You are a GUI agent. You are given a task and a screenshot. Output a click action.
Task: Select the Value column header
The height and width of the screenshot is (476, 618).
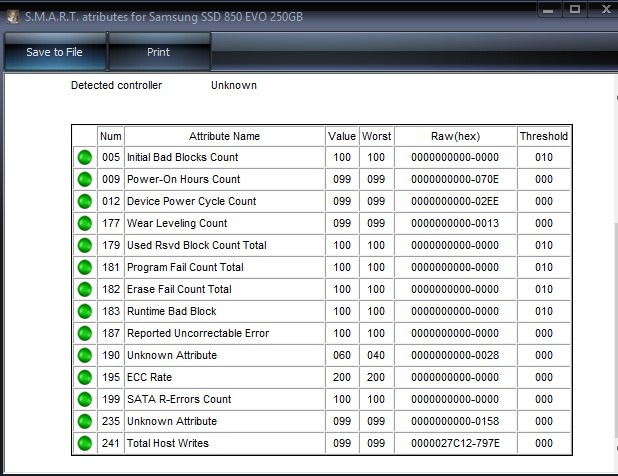coord(342,136)
